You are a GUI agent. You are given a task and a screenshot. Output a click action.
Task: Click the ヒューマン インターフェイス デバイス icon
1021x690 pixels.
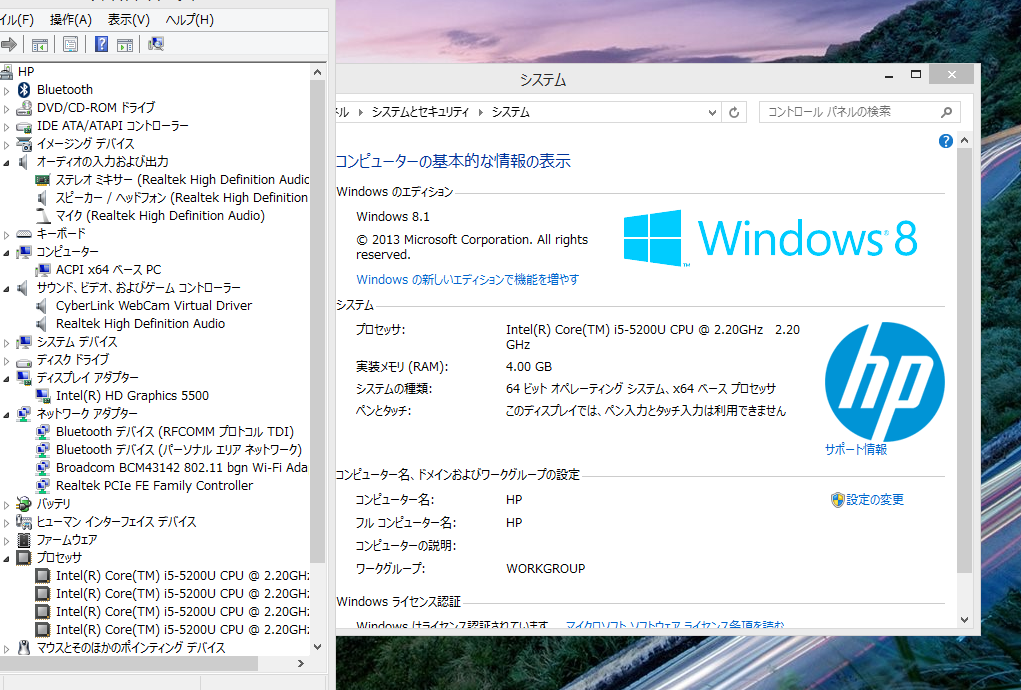(24, 522)
